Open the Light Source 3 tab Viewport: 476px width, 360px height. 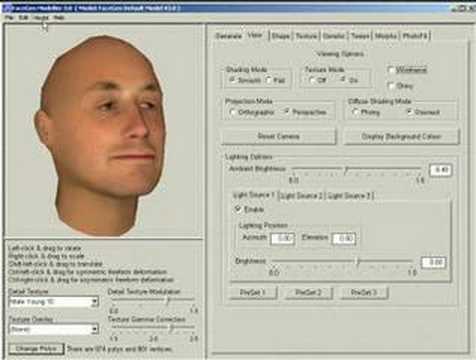349,196
